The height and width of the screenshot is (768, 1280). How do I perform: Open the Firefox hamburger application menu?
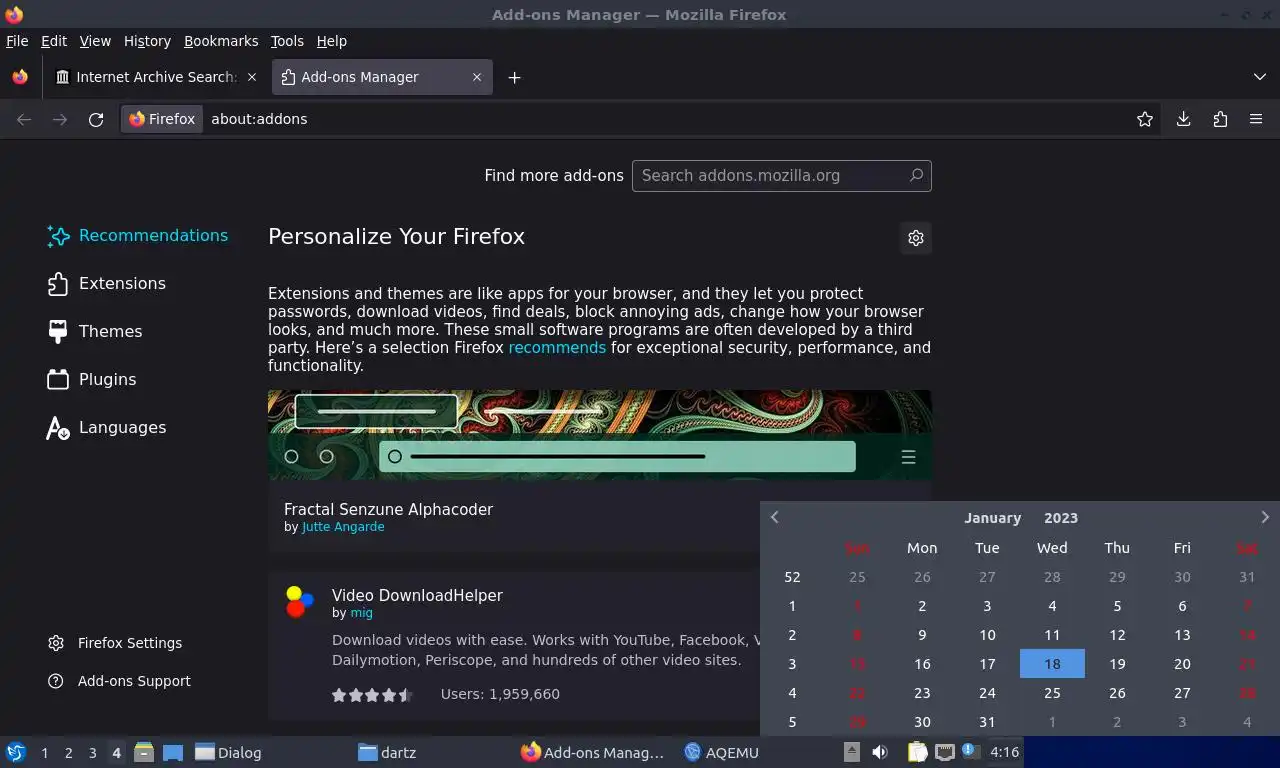click(1256, 119)
